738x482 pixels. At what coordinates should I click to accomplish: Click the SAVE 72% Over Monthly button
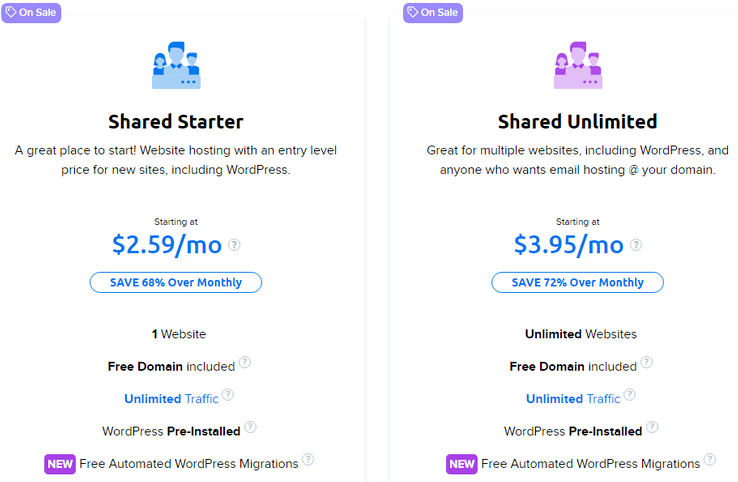pos(578,282)
